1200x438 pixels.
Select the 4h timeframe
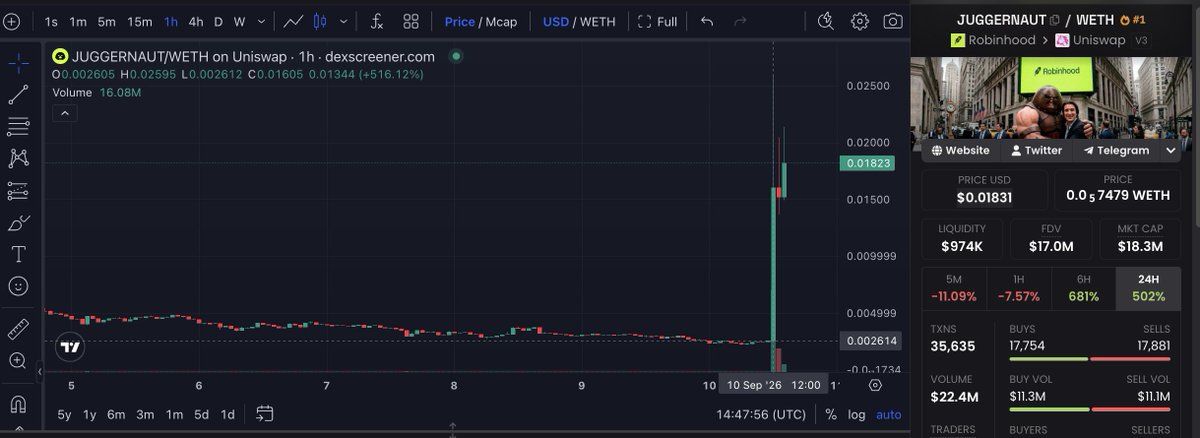196,21
